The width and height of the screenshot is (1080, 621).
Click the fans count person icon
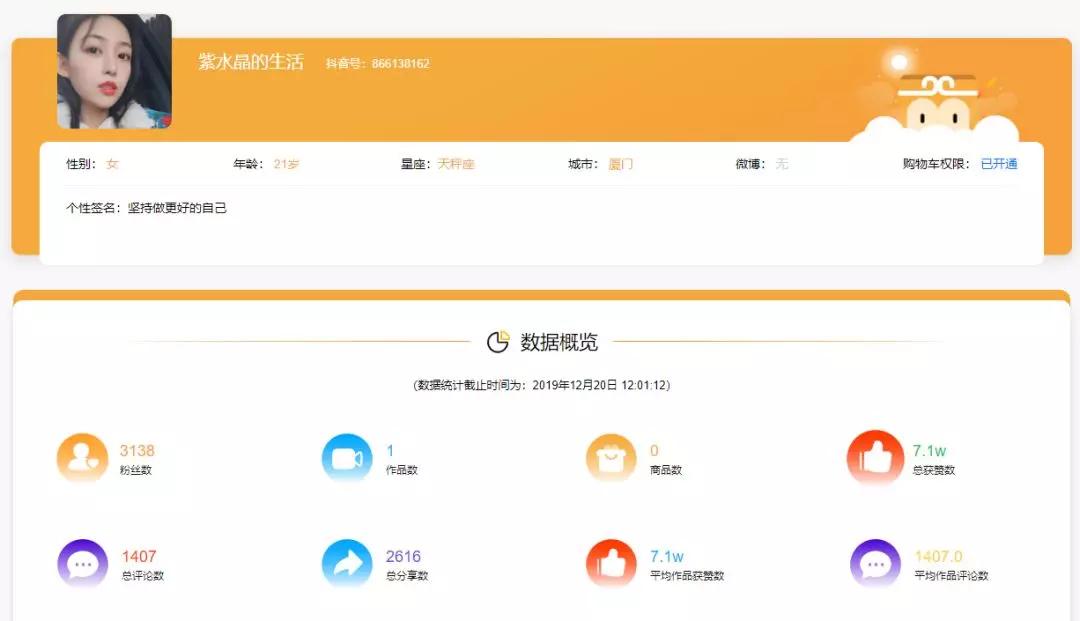pyautogui.click(x=81, y=458)
